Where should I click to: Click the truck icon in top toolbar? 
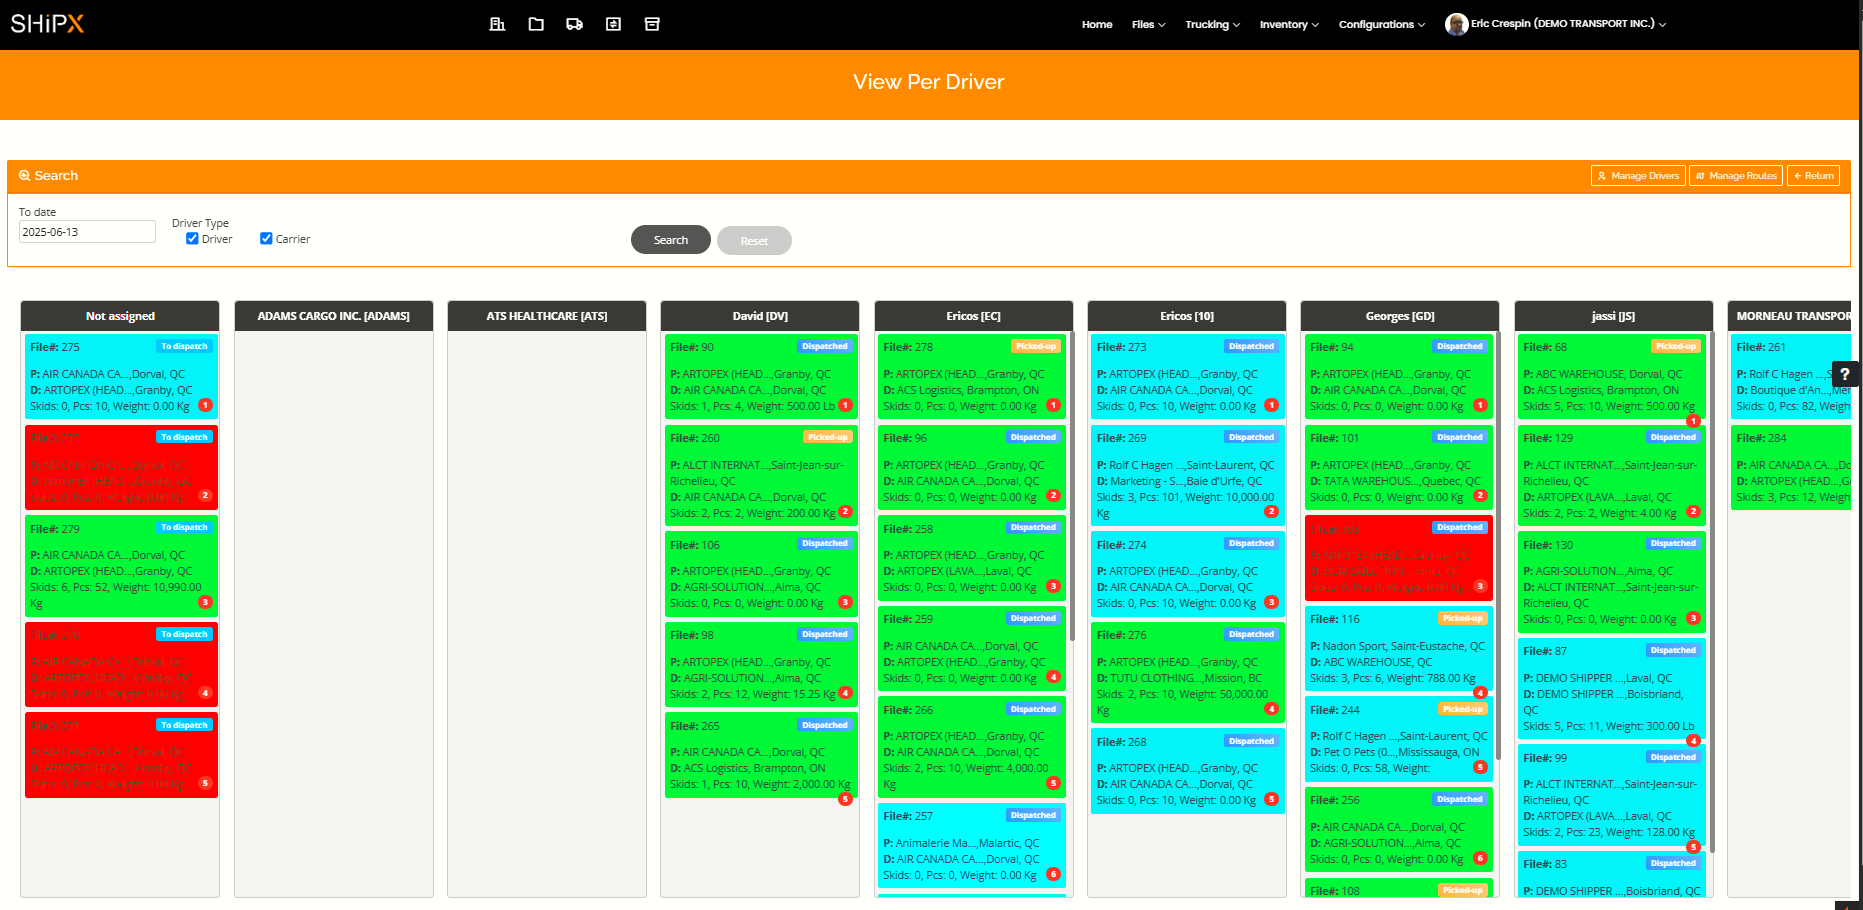(574, 24)
